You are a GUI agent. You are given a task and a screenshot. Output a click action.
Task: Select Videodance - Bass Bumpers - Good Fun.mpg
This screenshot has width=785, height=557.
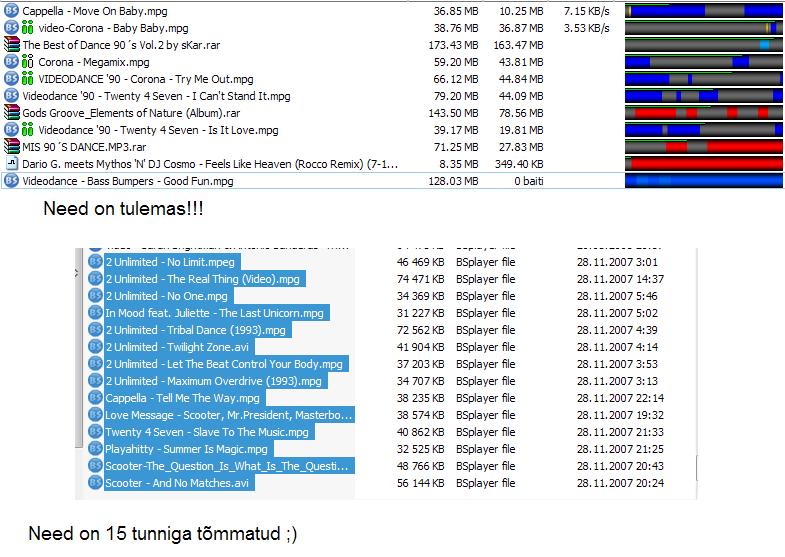pos(128,181)
